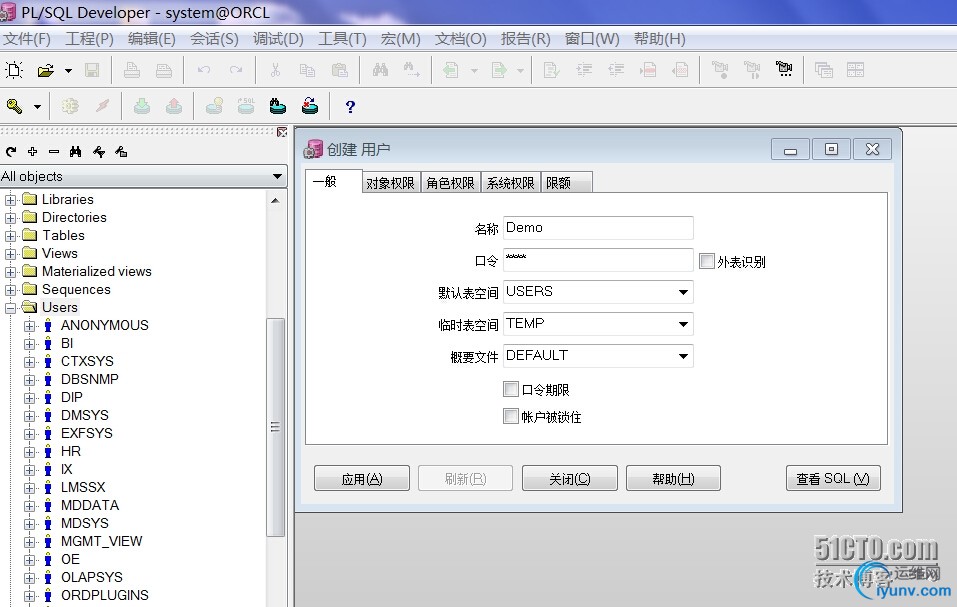The width and height of the screenshot is (957, 607).
Task: Collapse the Users folder node
Action: [x=10, y=307]
